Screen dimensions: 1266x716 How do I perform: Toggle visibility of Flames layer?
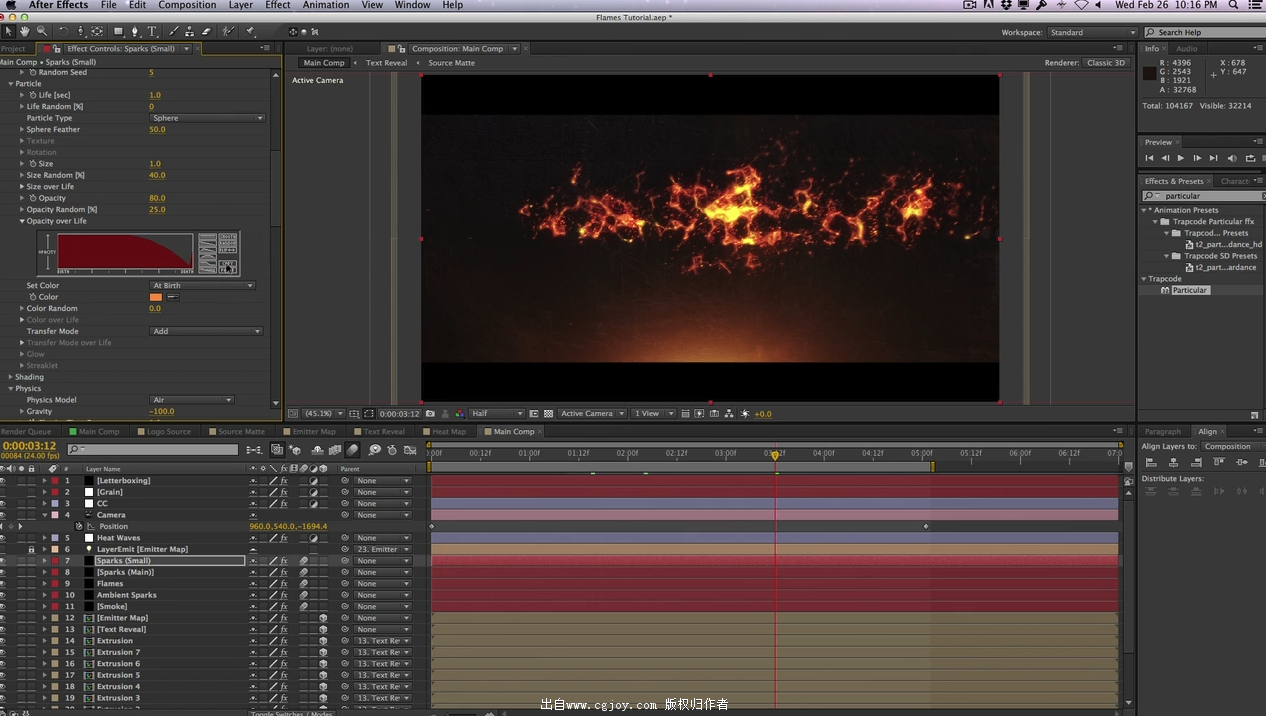pyautogui.click(x=3, y=584)
